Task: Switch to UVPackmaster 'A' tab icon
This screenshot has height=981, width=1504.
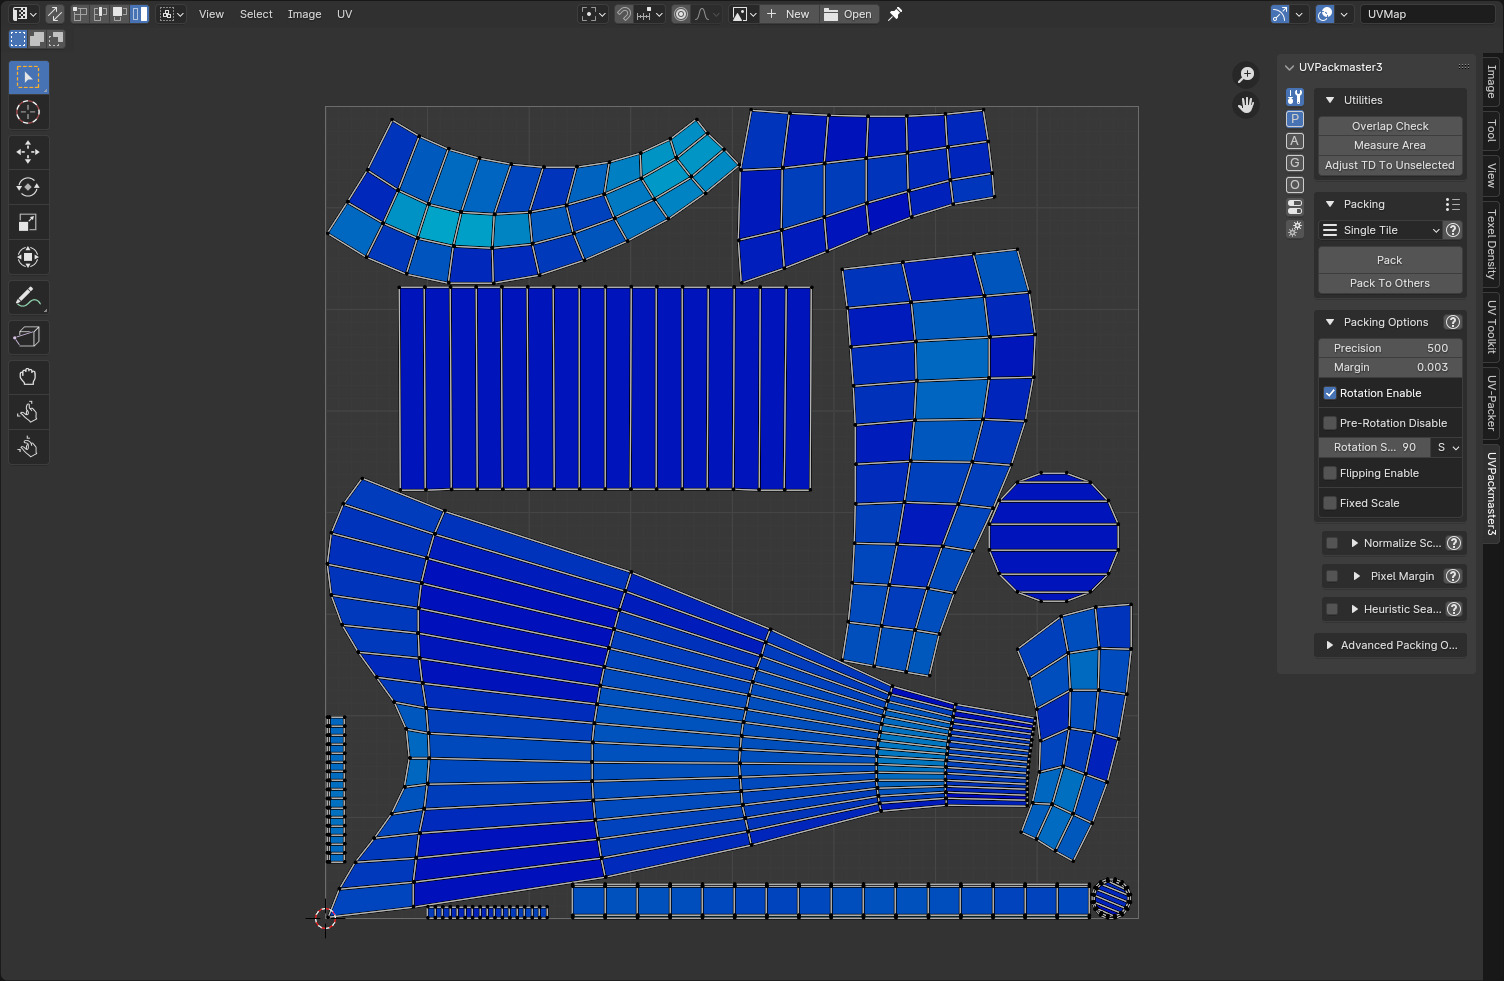Action: click(x=1295, y=141)
